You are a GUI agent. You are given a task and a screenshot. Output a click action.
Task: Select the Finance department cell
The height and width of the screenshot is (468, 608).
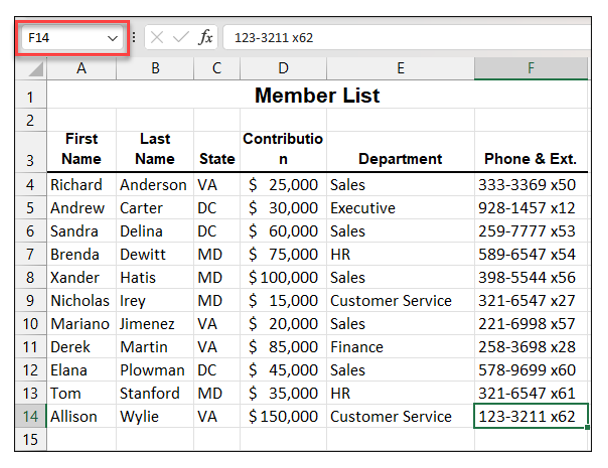click(x=401, y=347)
